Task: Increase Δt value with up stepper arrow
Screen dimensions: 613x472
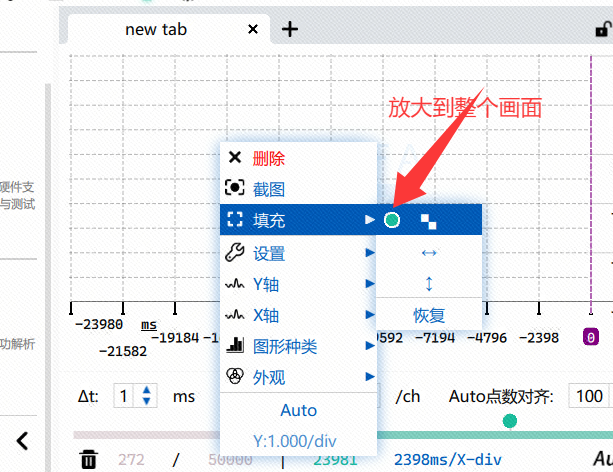Action: click(147, 390)
